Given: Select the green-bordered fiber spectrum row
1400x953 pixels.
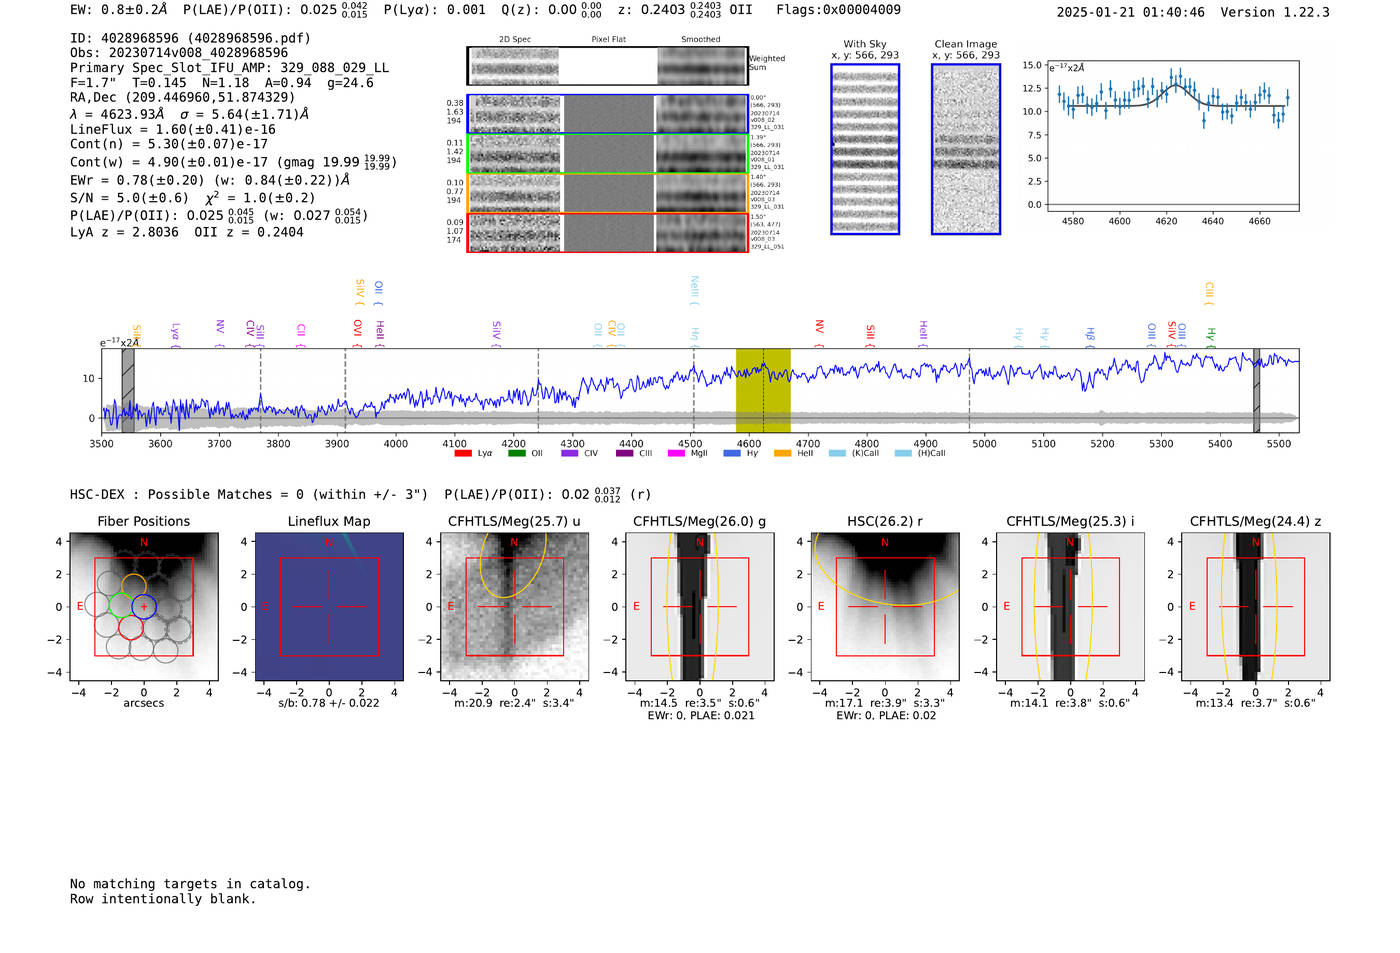Looking at the screenshot, I should tap(608, 154).
